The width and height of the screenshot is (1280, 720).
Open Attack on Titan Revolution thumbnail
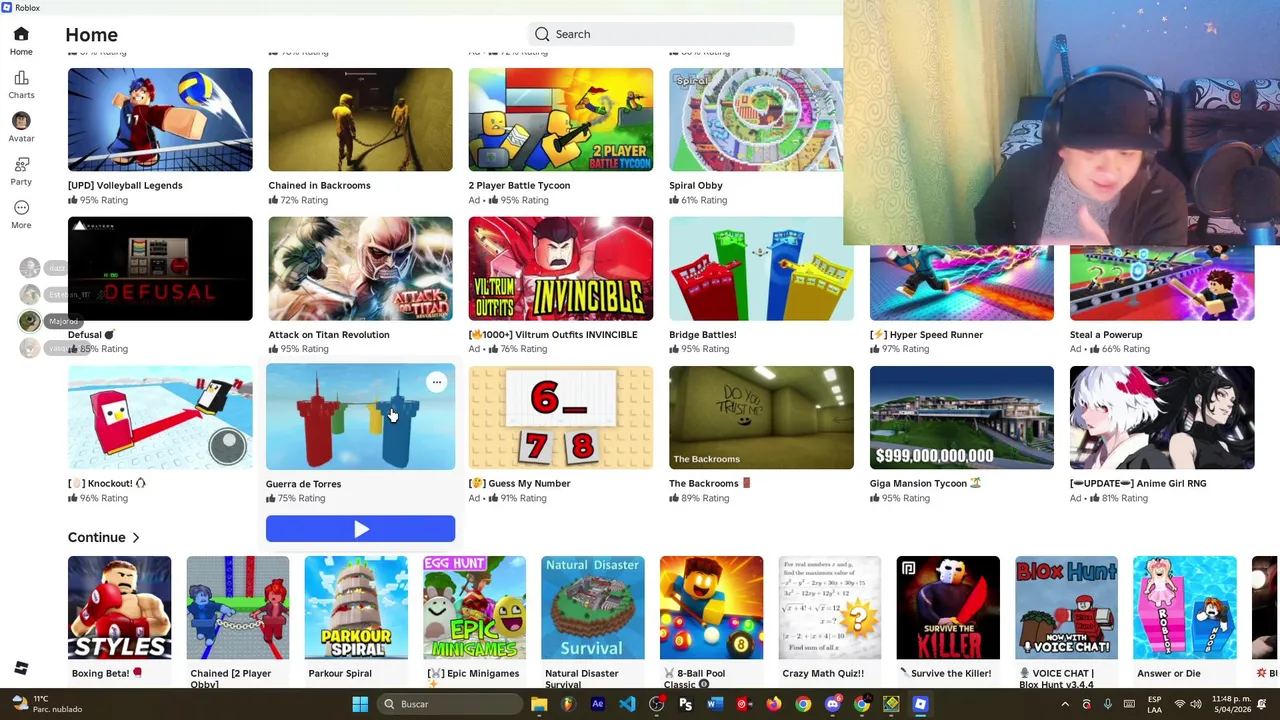point(360,269)
